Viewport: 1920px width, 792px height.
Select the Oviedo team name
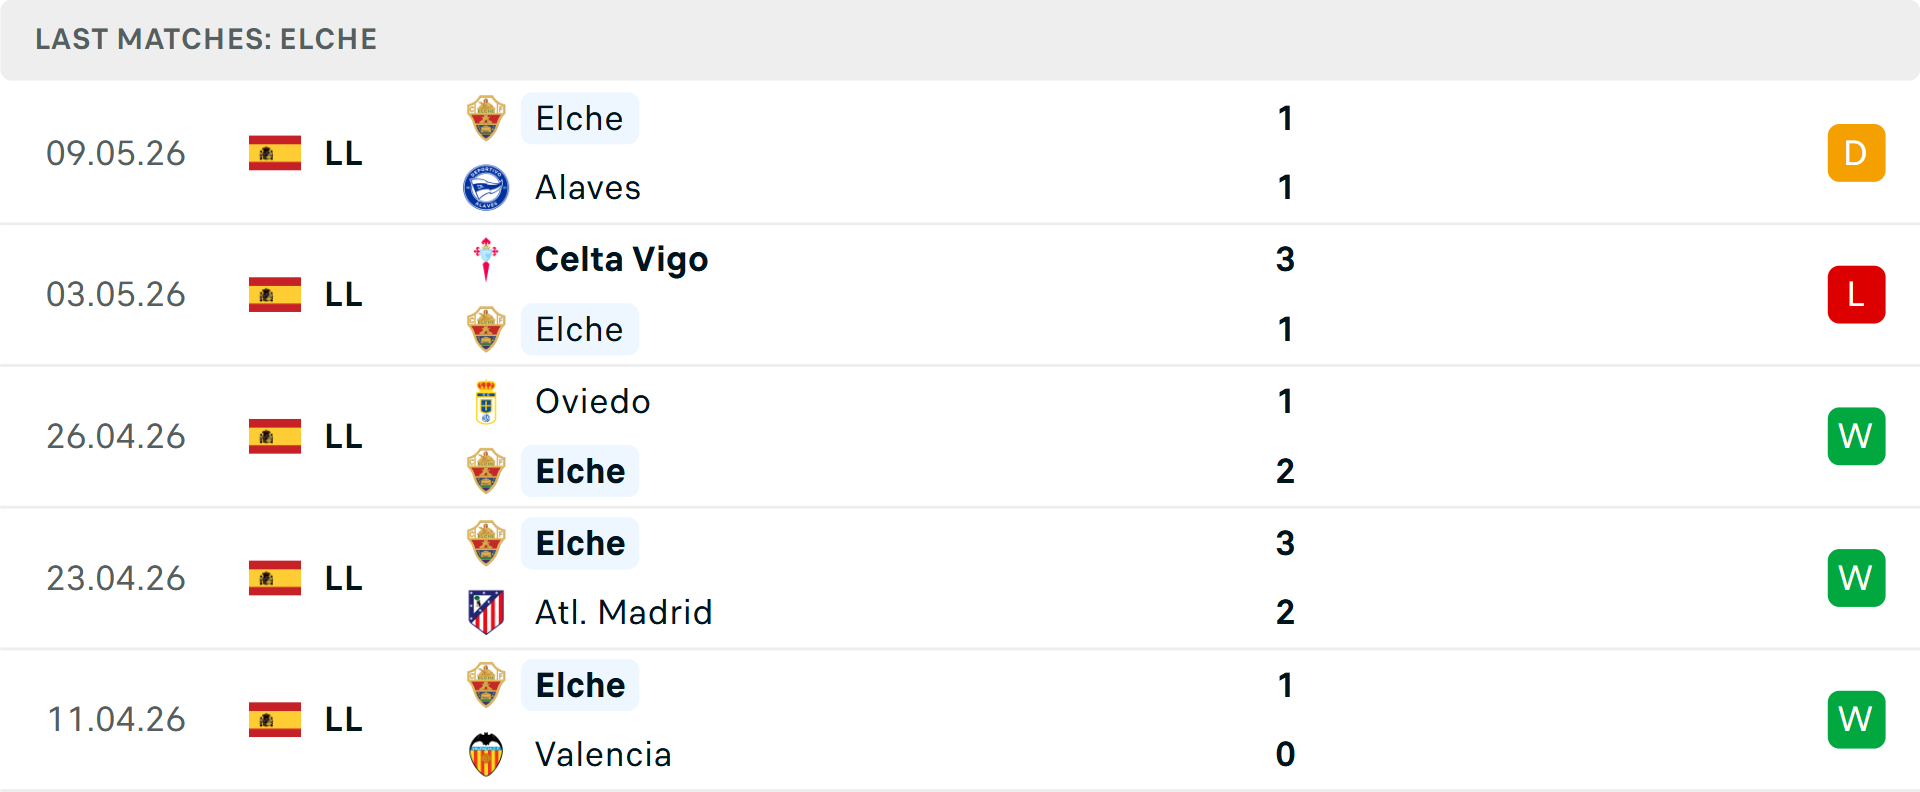pyautogui.click(x=593, y=402)
